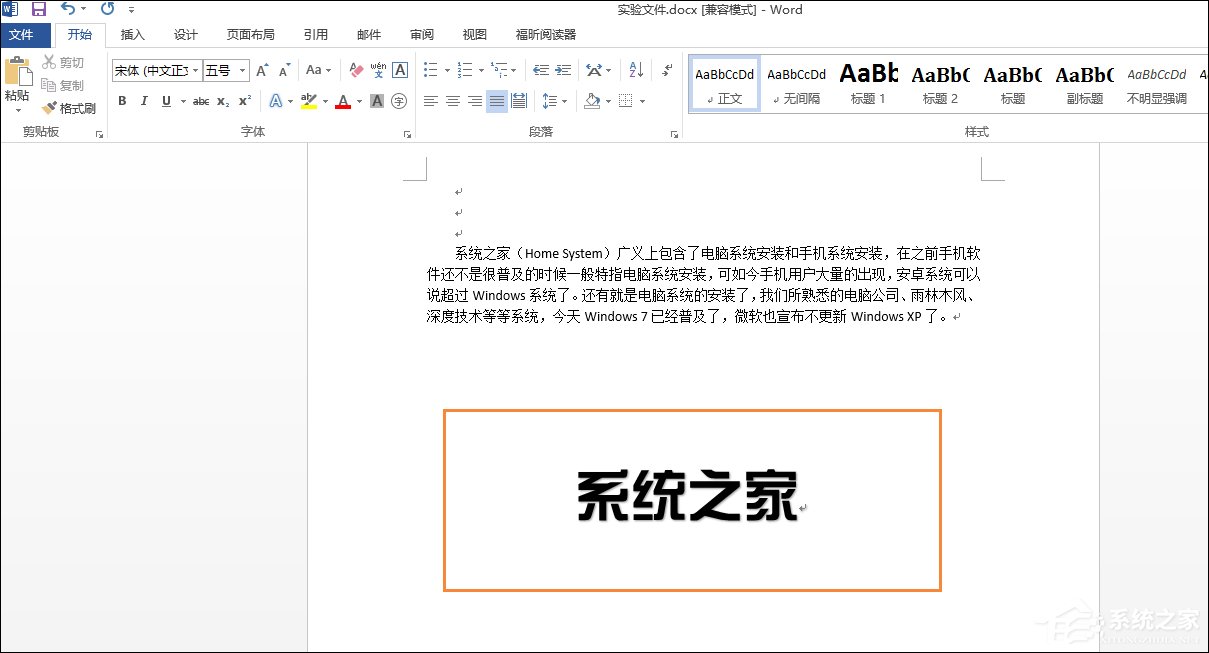
Task: Open the font color swatch dropdown
Action: 357,100
